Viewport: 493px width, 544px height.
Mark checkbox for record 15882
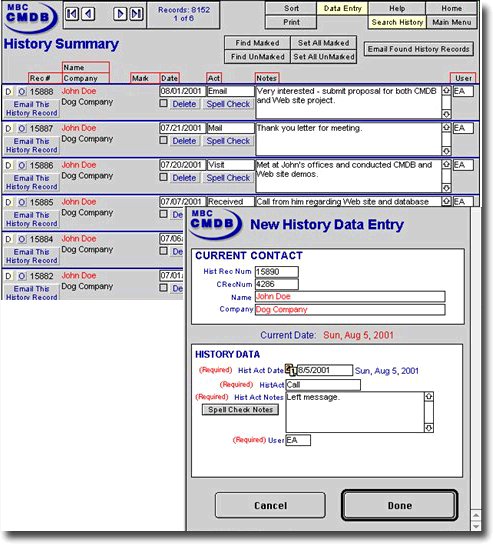coord(163,288)
